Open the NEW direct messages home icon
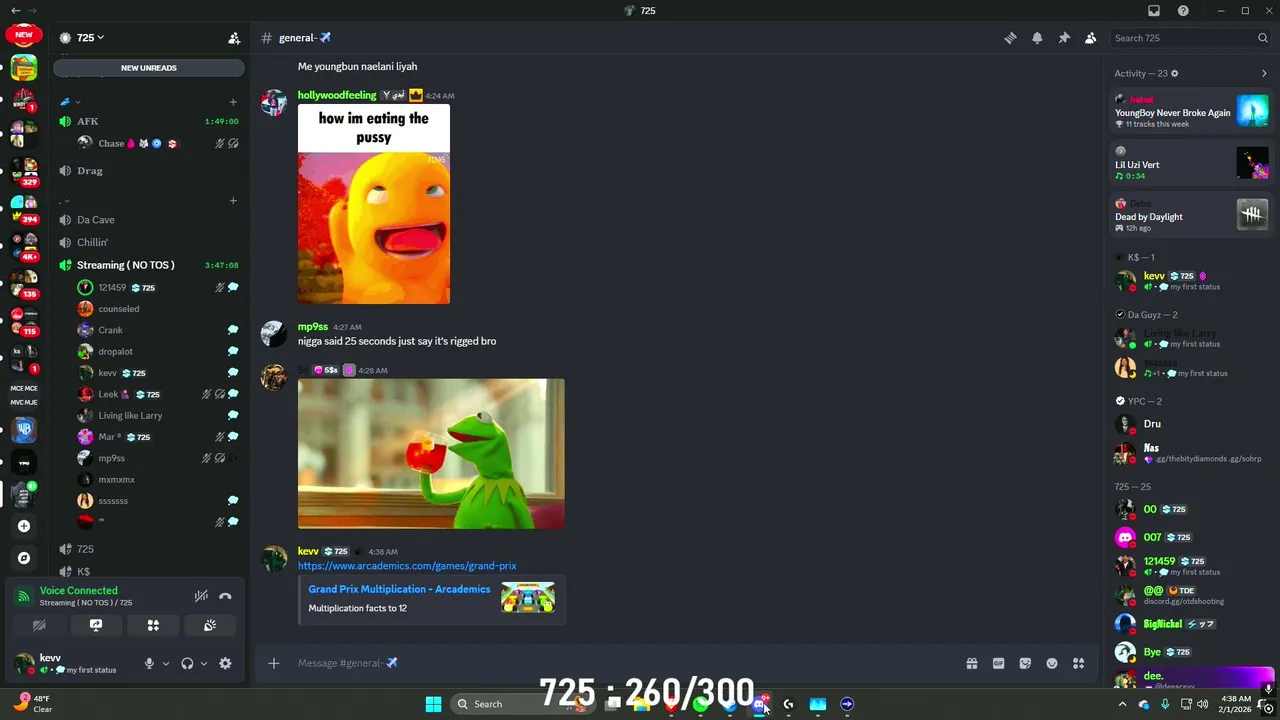The width and height of the screenshot is (1280, 720). (24, 34)
